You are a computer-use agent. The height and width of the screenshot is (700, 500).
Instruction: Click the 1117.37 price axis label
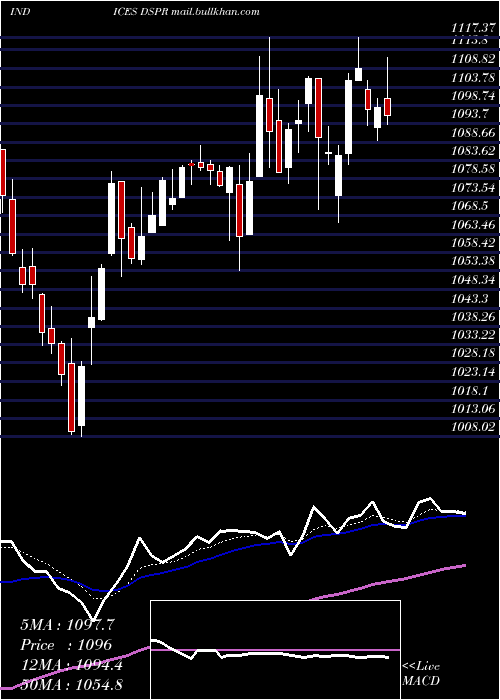473,28
